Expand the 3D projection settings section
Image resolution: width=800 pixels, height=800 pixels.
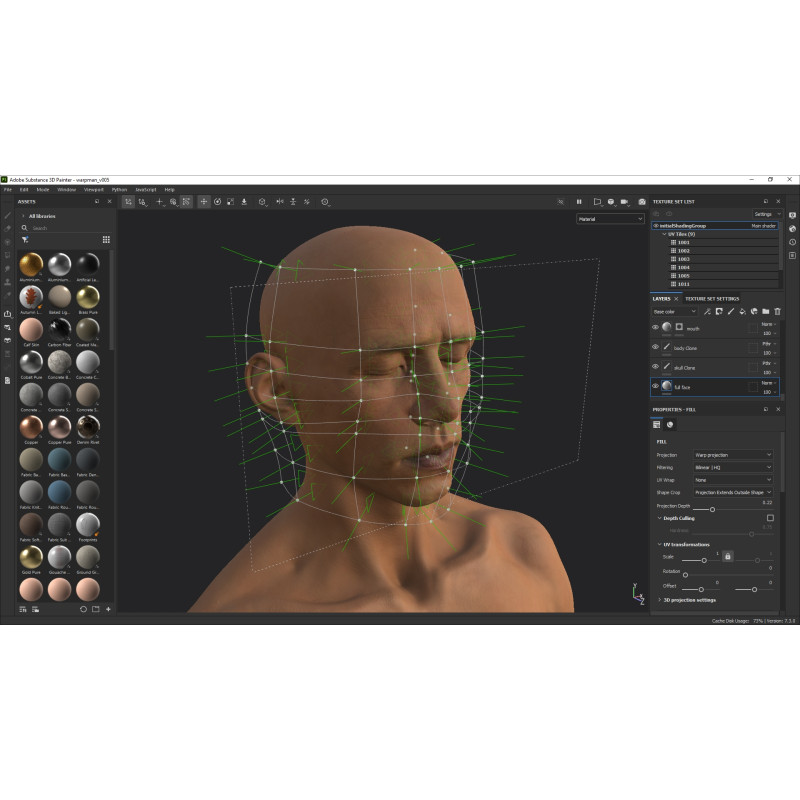tap(688, 600)
